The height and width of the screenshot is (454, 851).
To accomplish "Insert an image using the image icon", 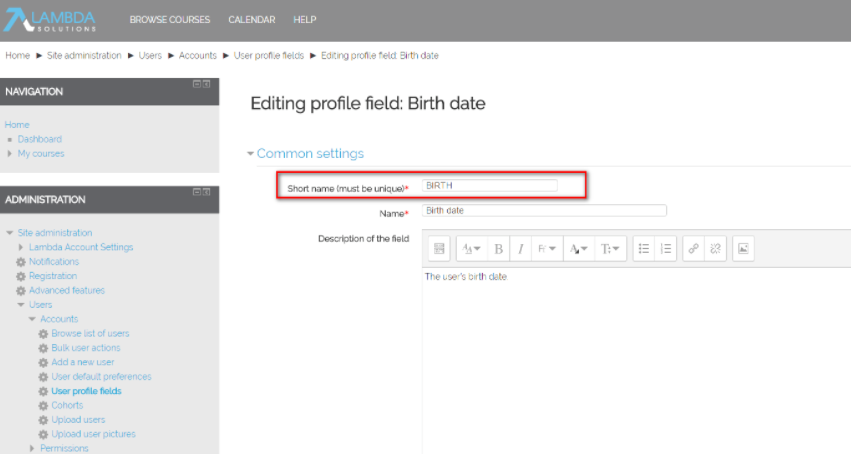I will pos(742,249).
